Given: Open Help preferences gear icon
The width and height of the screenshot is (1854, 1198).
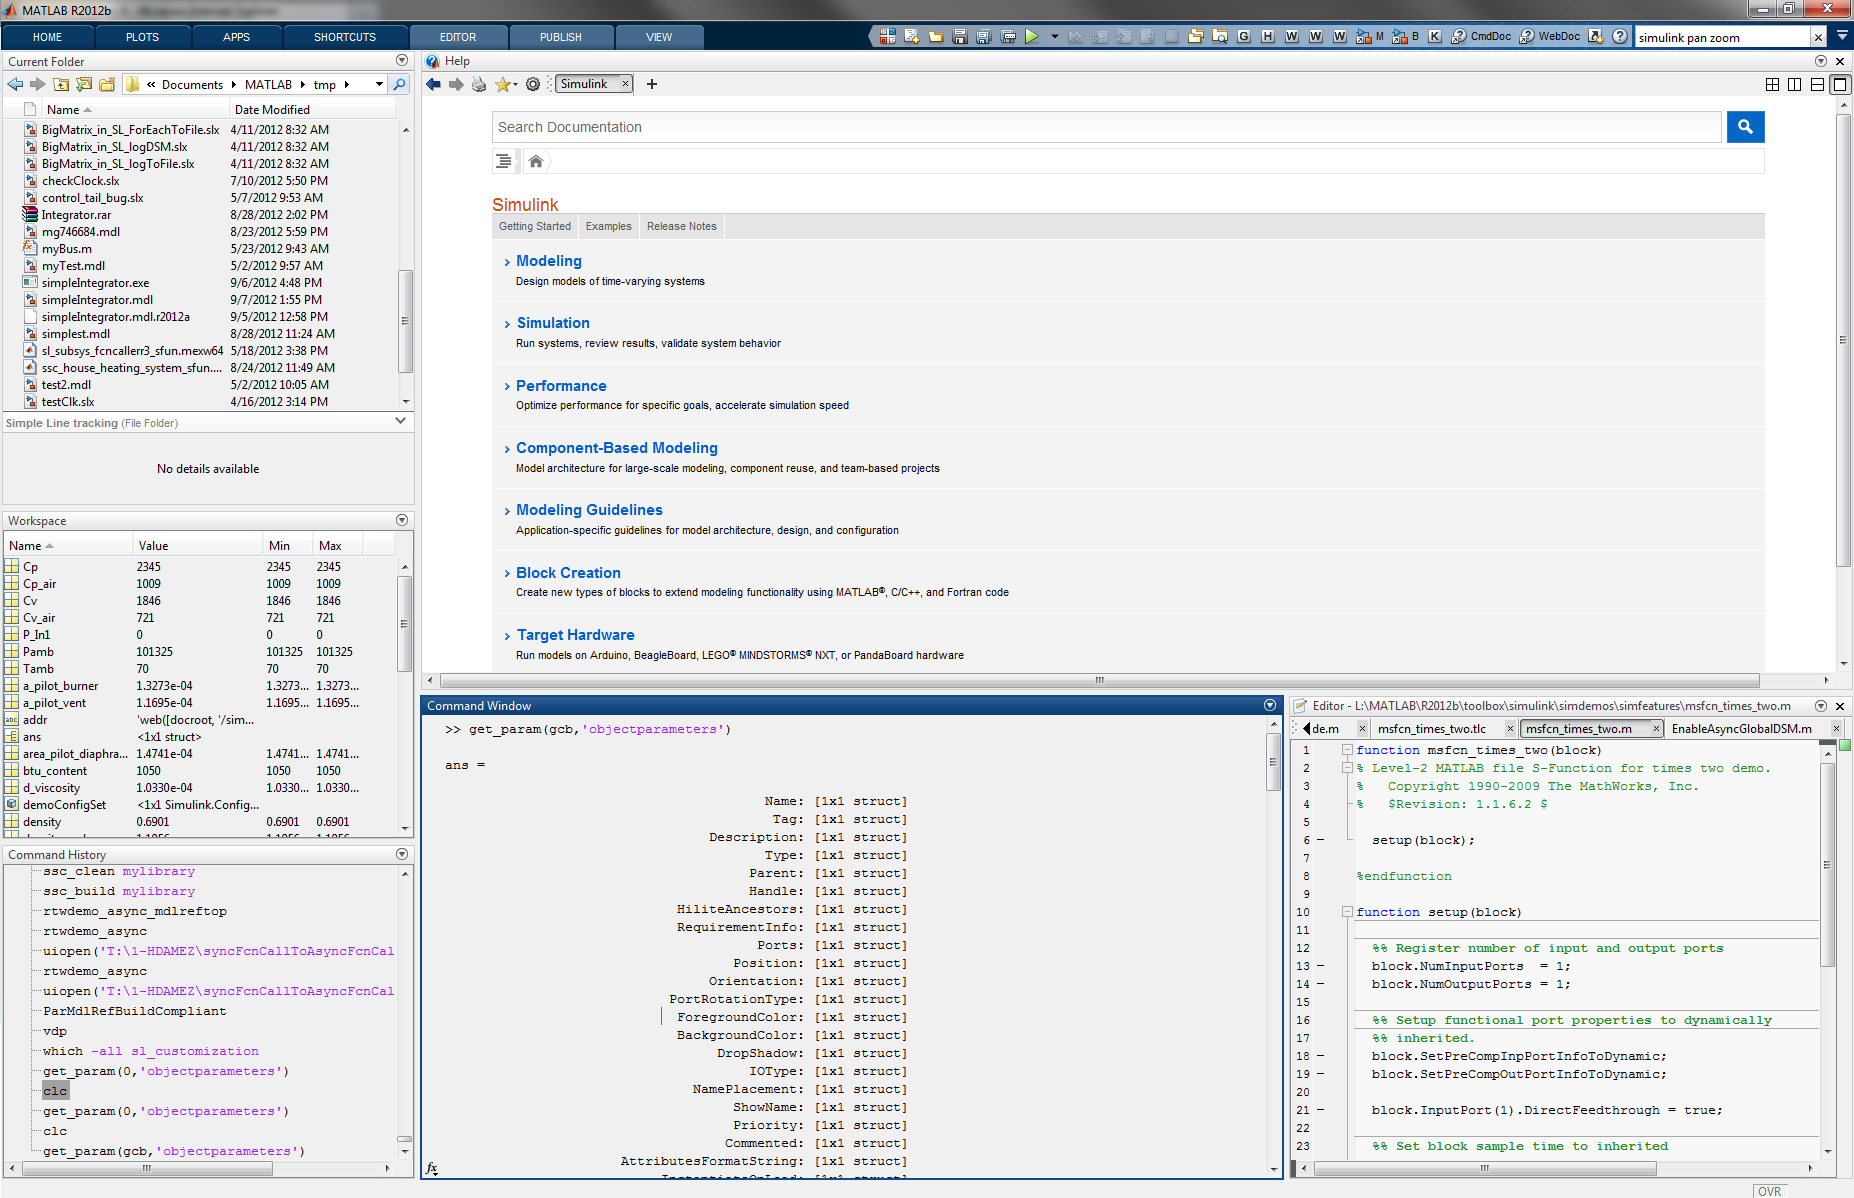Looking at the screenshot, I should click(x=533, y=85).
